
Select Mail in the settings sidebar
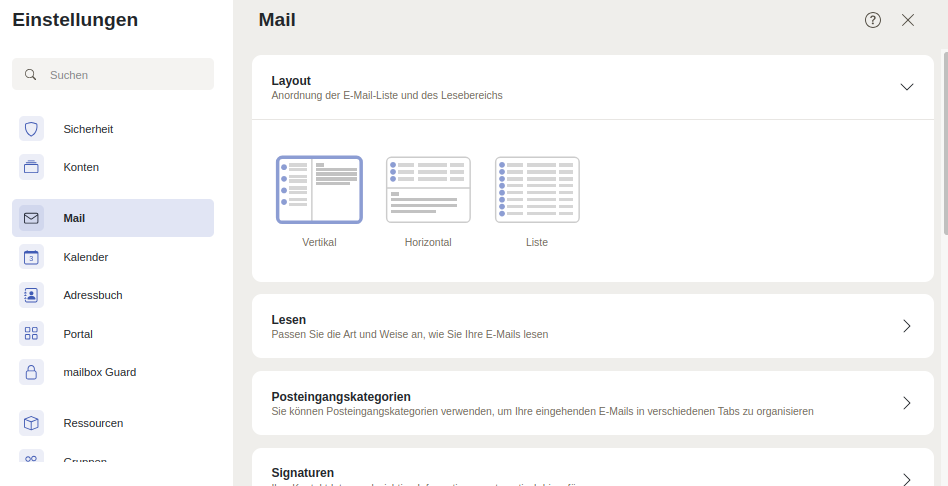point(113,218)
